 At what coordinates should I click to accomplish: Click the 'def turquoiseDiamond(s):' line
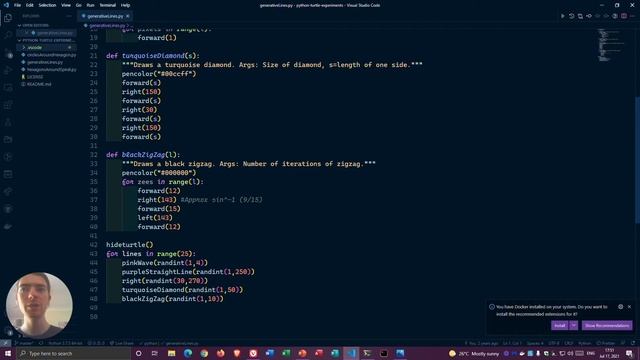click(x=153, y=56)
